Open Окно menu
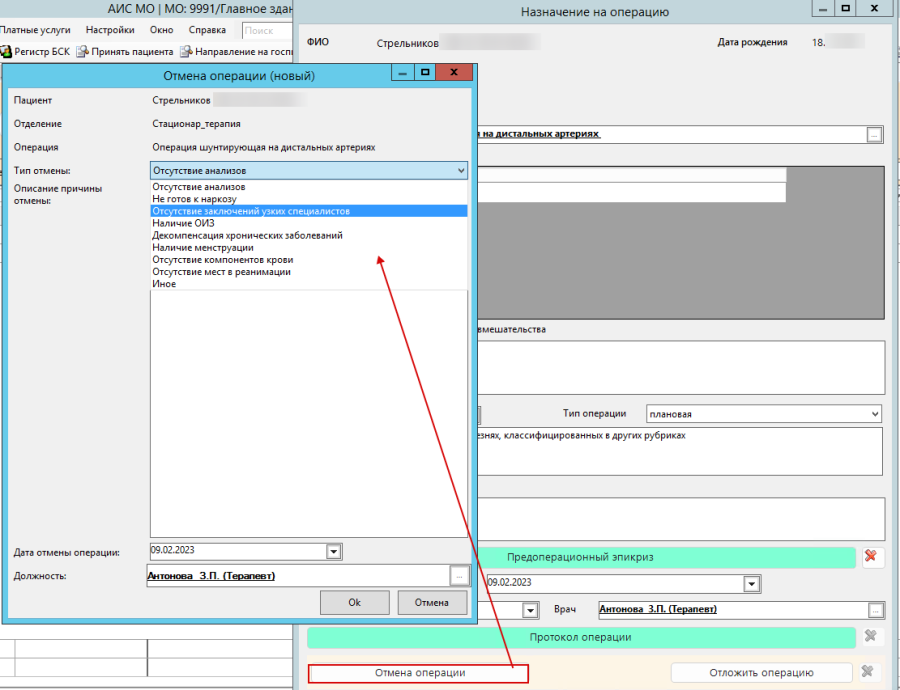 click(x=161, y=30)
